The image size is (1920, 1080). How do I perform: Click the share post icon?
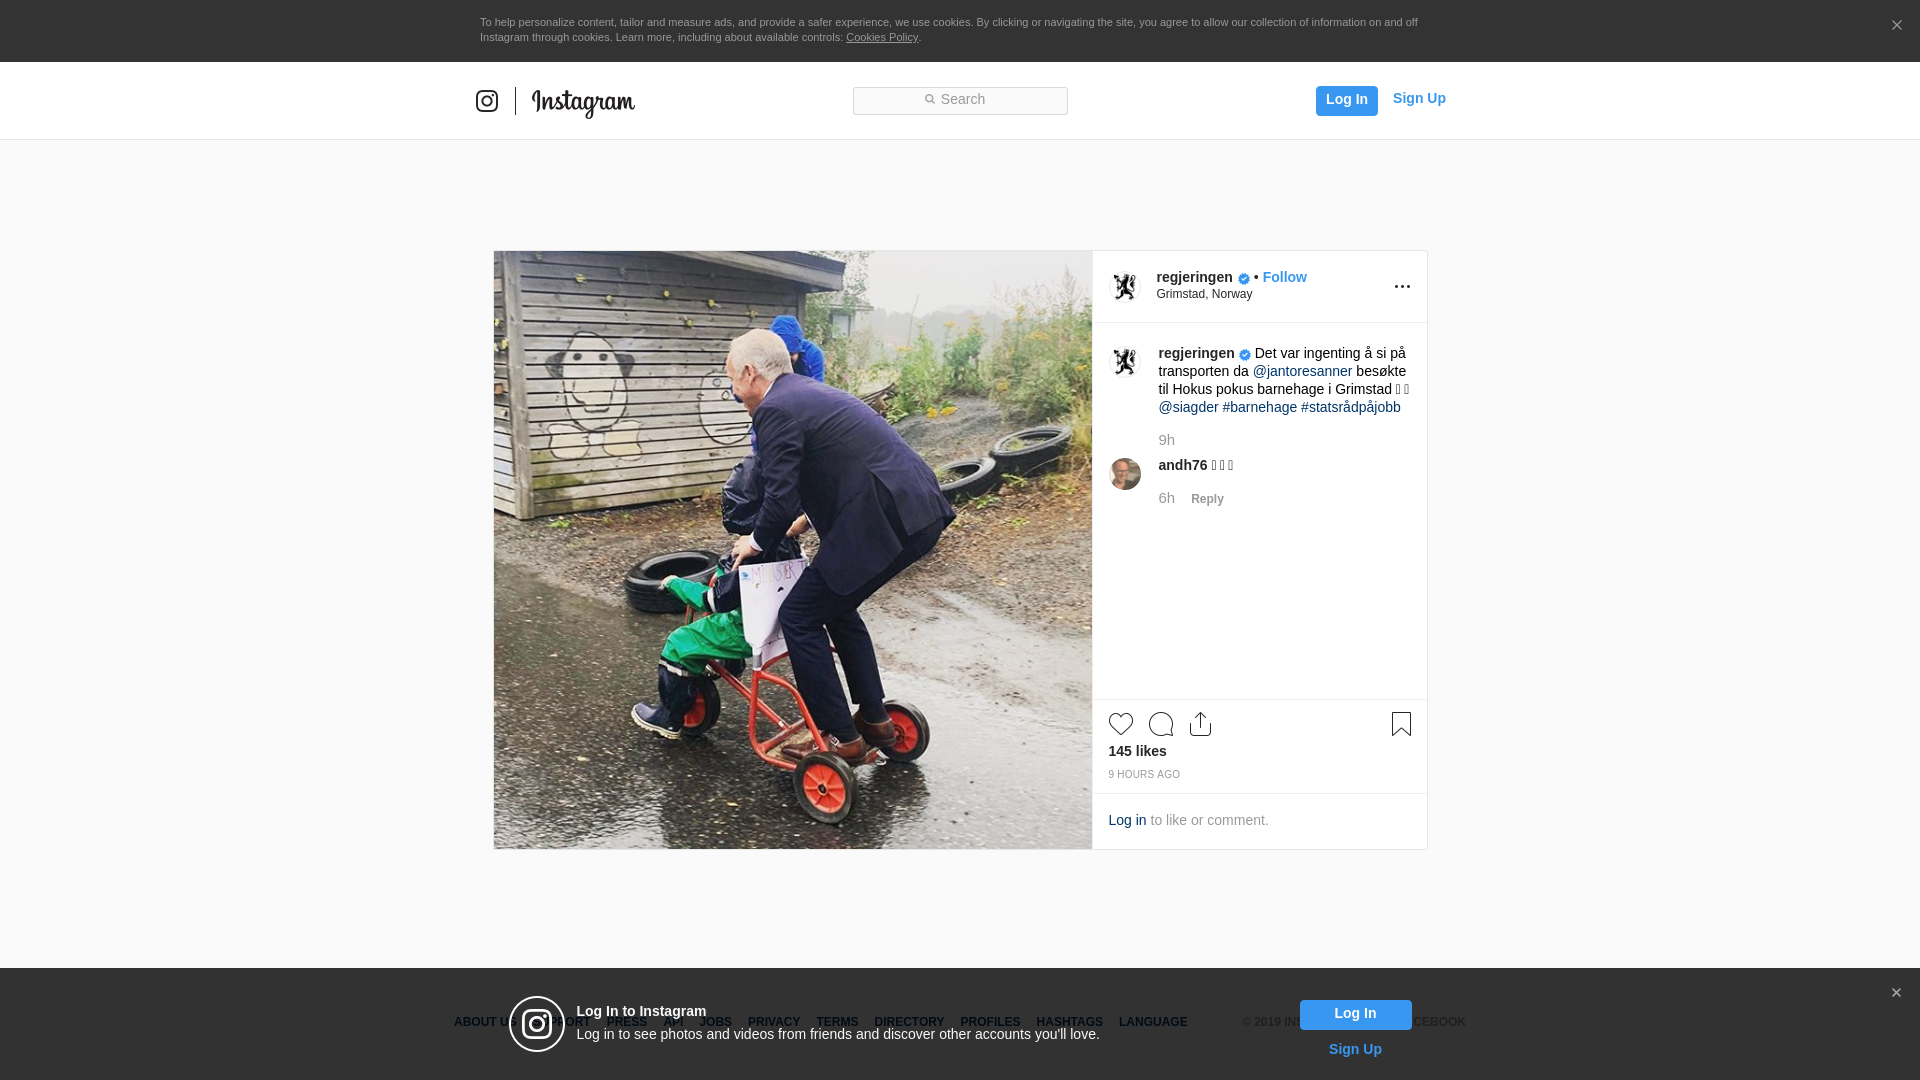click(x=1200, y=724)
